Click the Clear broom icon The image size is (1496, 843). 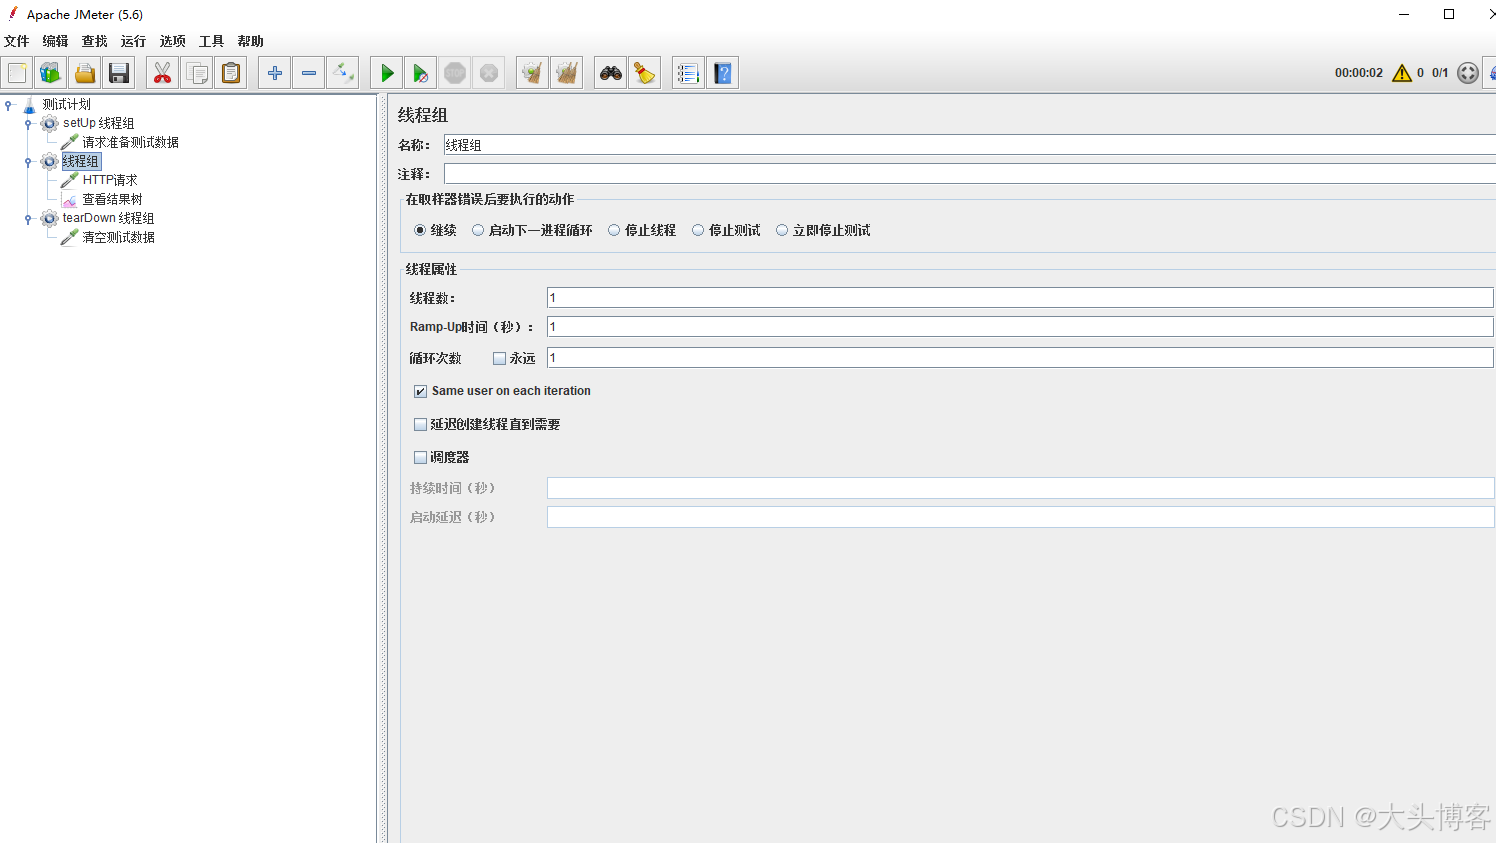(533, 73)
